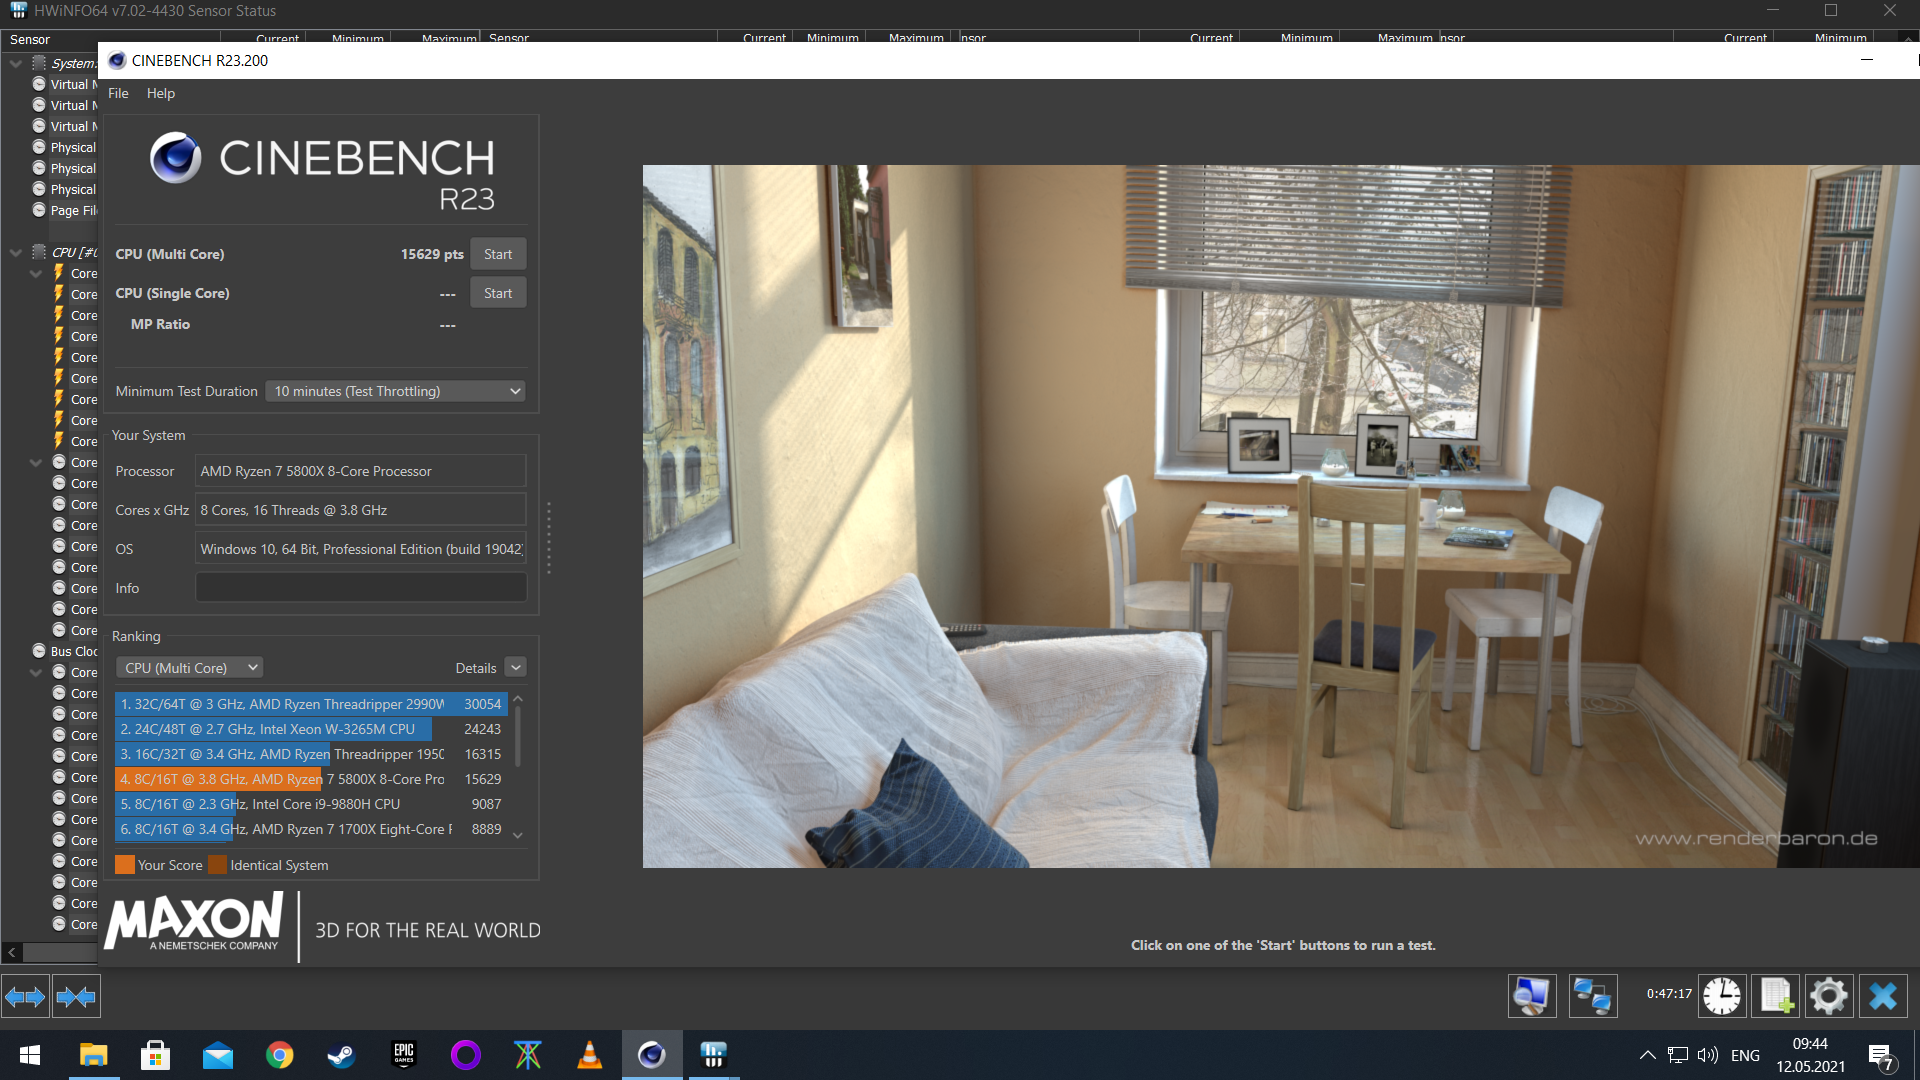
Task: Open Epic Games Launcher on taskbar
Action: (403, 1055)
